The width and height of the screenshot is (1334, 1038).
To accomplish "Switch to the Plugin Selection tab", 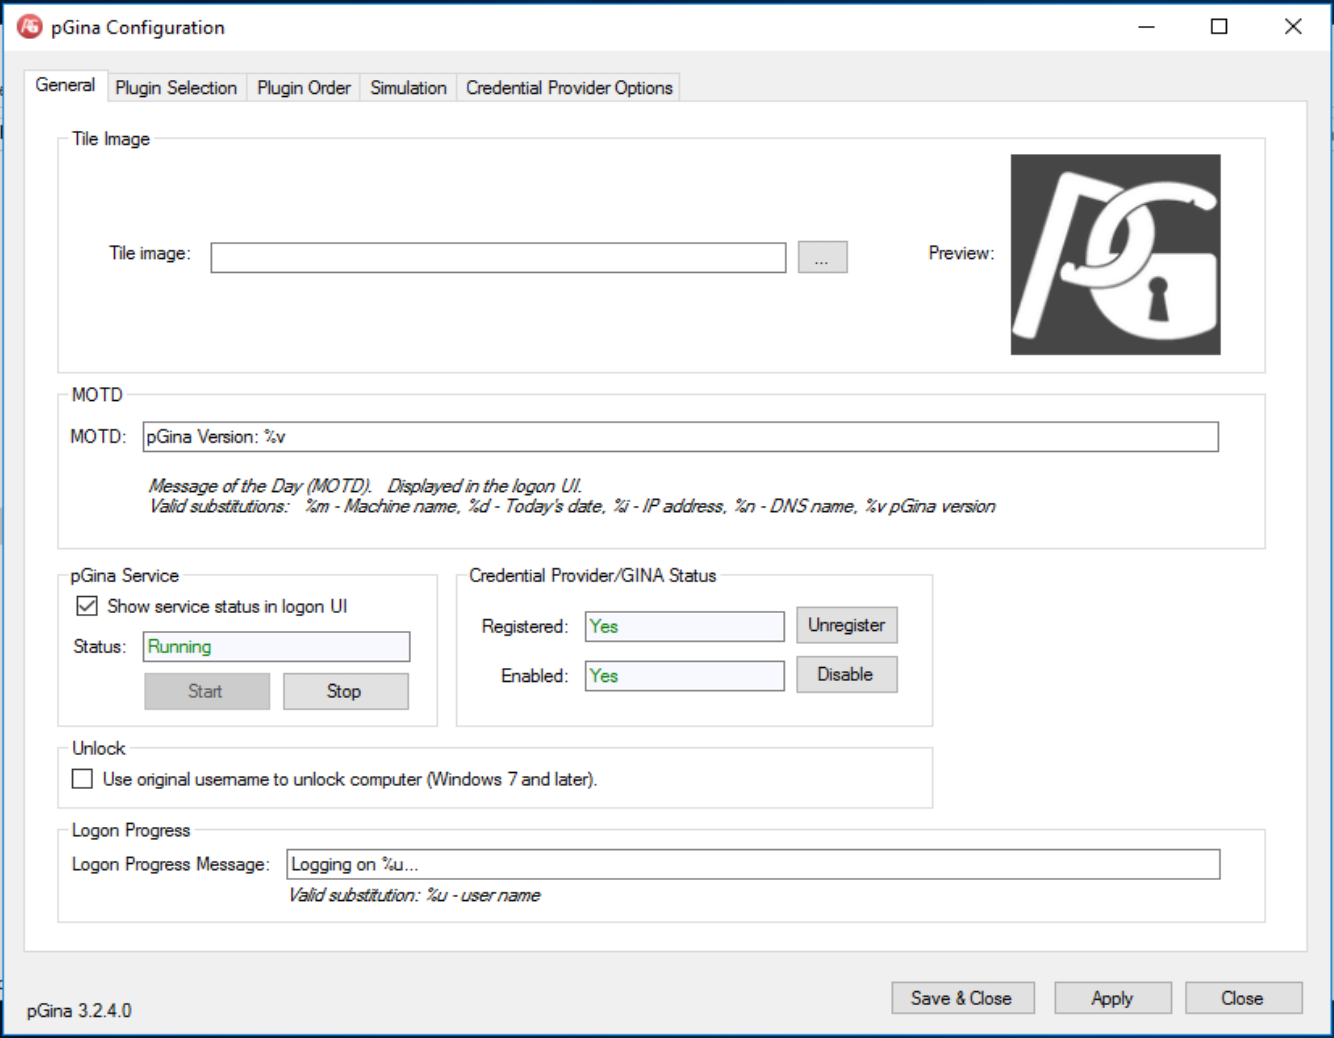I will [176, 88].
